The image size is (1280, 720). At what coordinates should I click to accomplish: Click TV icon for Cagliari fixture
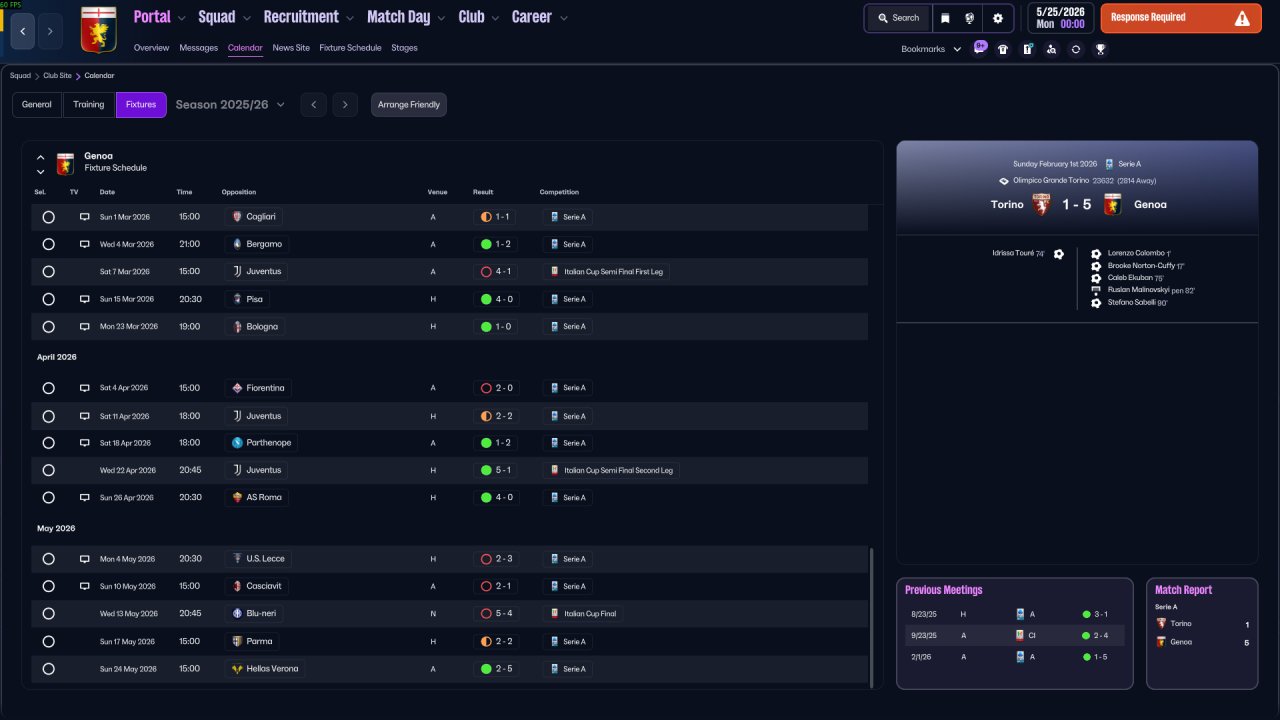click(85, 217)
